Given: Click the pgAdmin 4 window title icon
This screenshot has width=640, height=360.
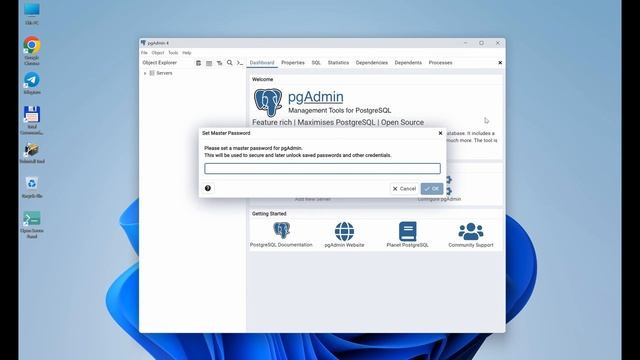Looking at the screenshot, I should [143, 43].
